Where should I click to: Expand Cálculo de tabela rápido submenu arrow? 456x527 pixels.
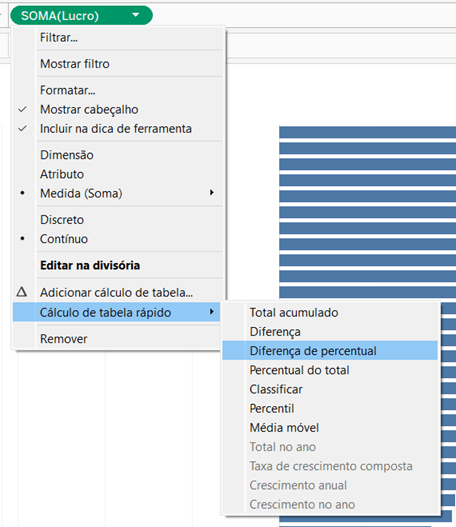[212, 312]
